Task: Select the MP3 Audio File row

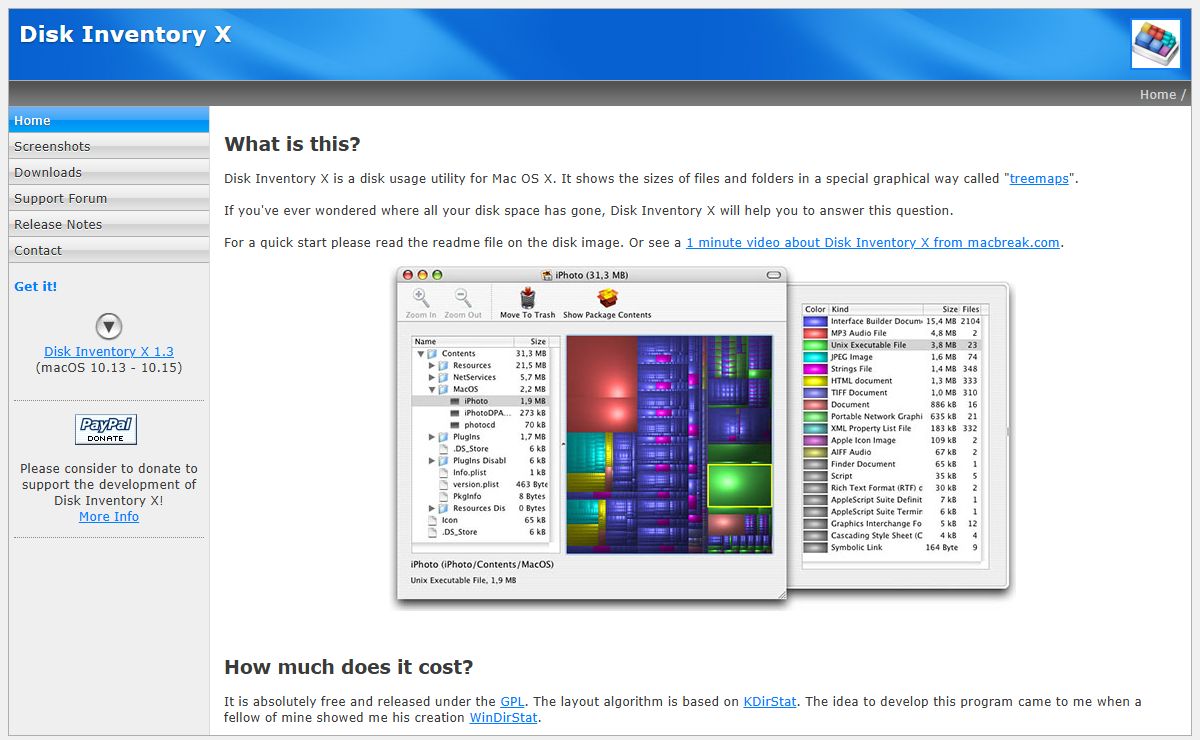Action: coord(892,333)
